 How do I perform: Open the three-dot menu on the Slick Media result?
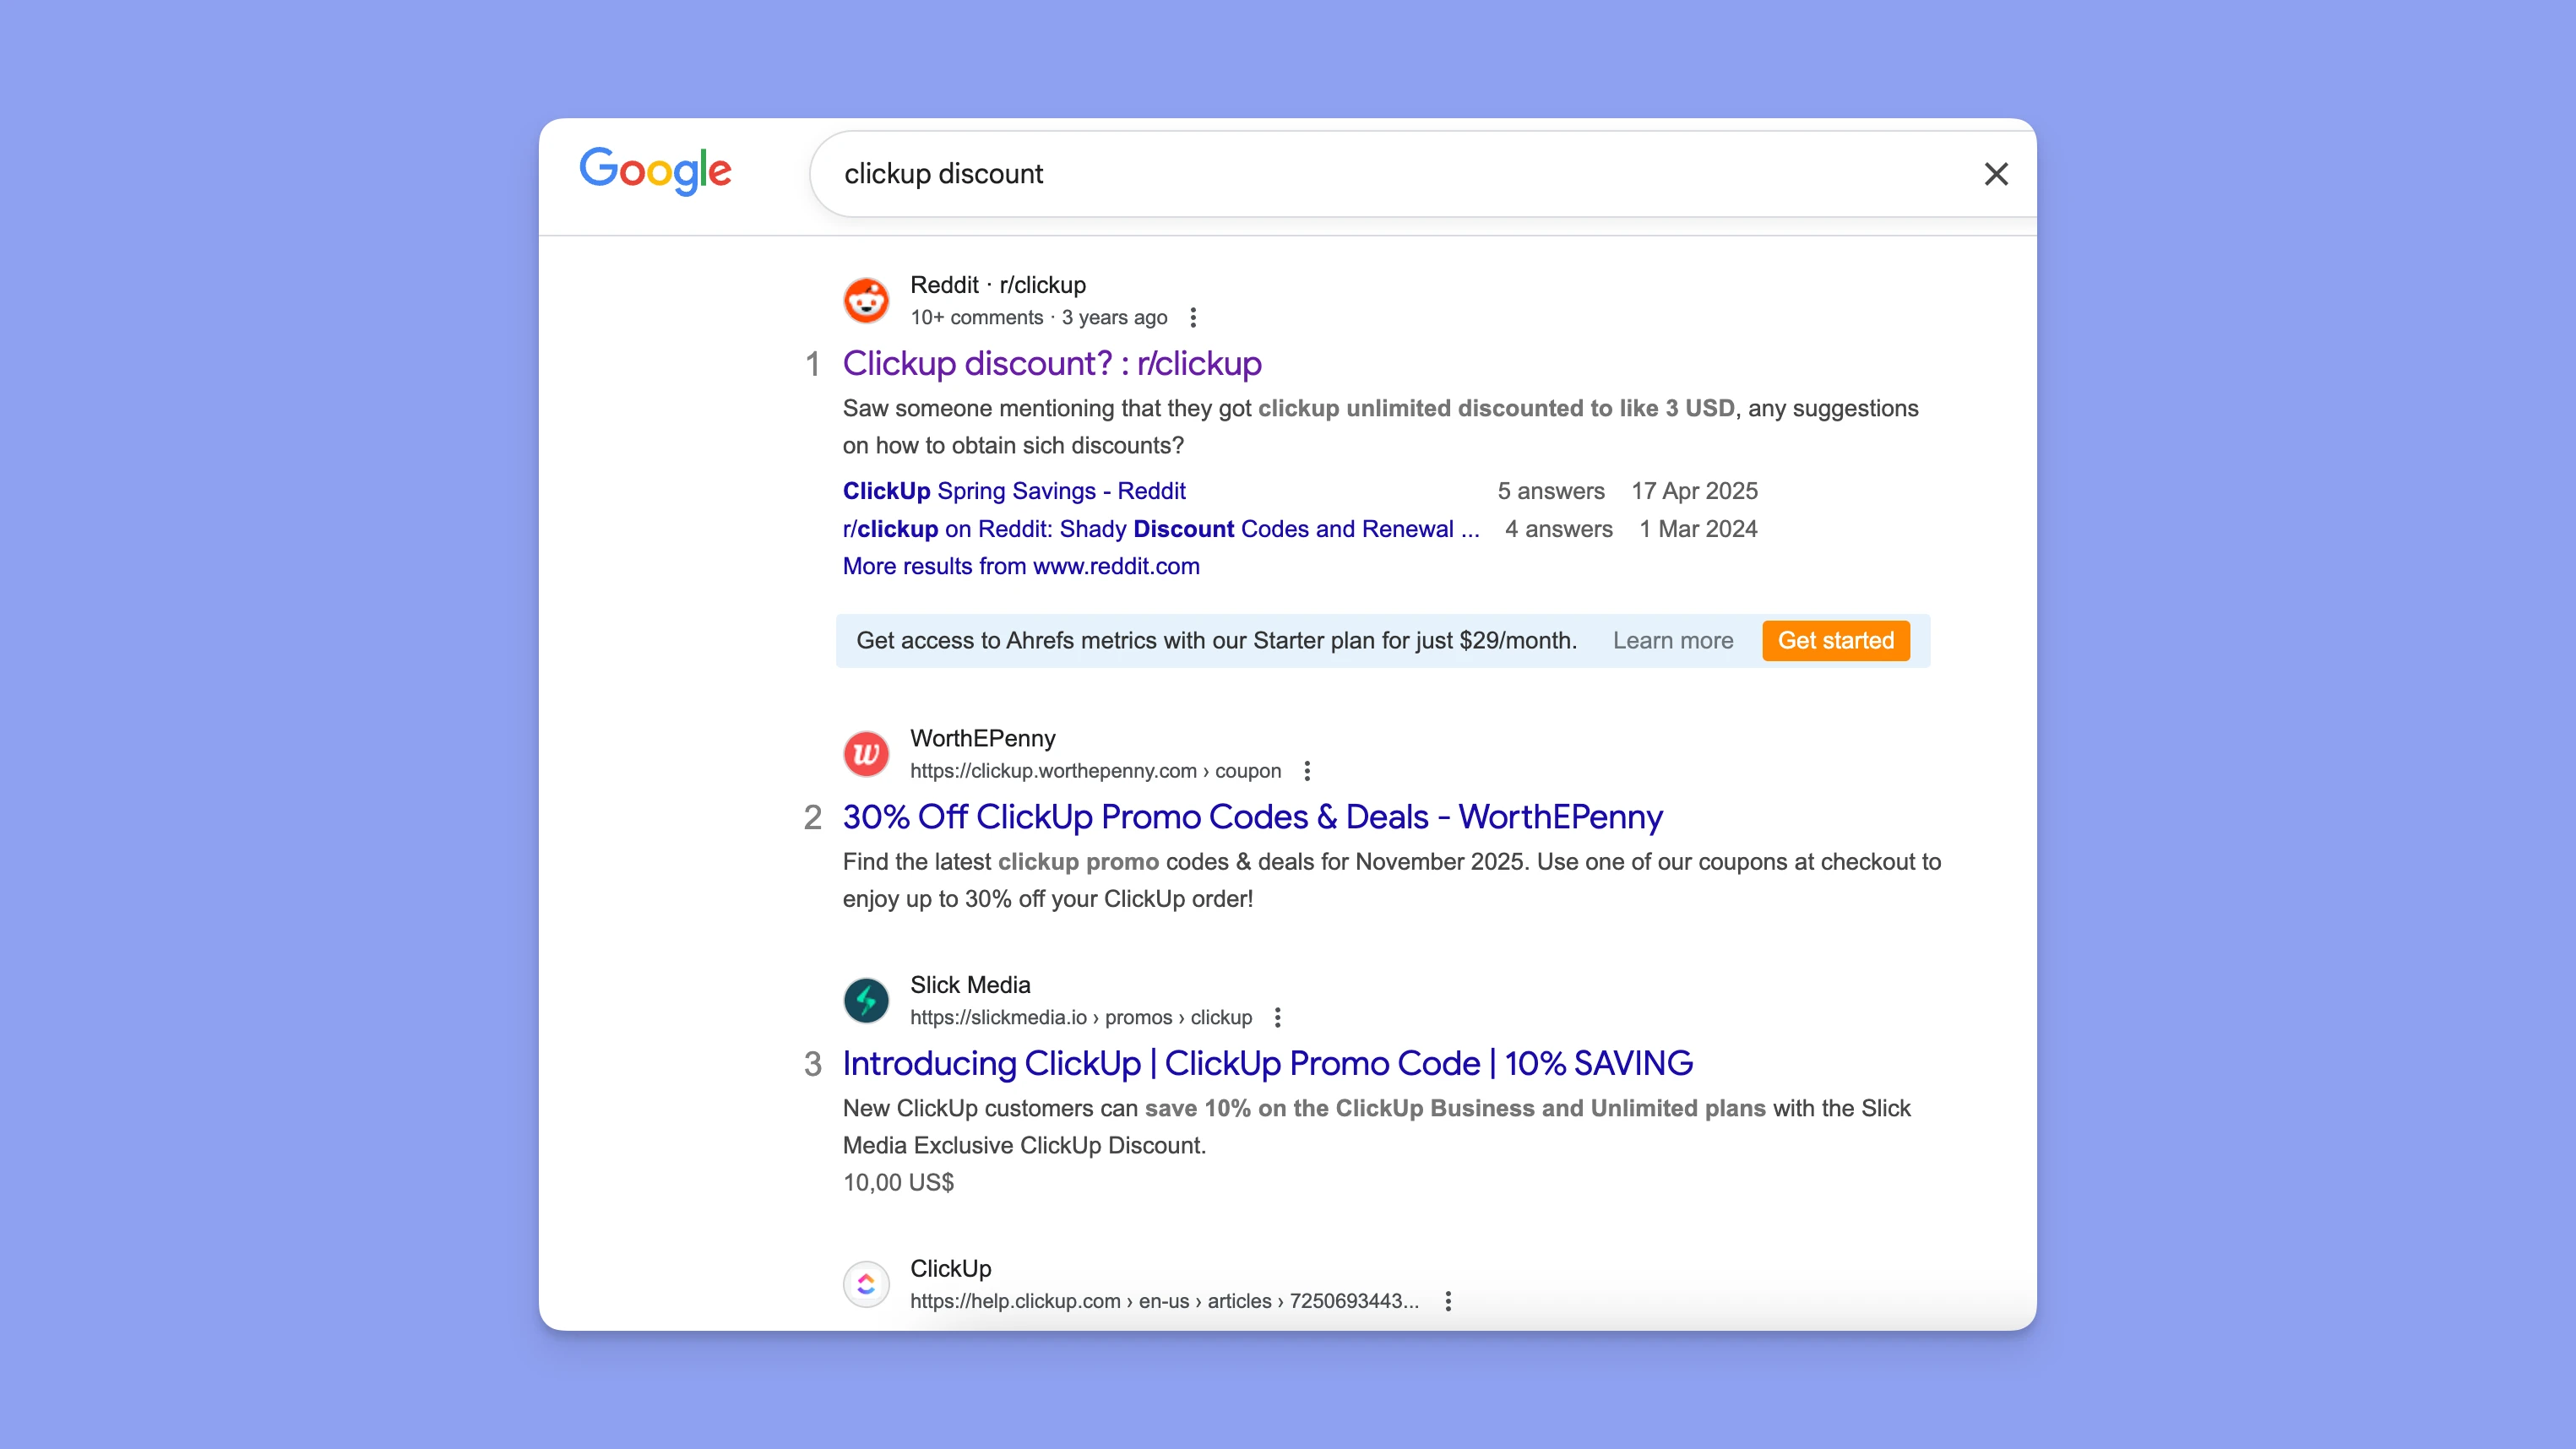[x=1277, y=1017]
